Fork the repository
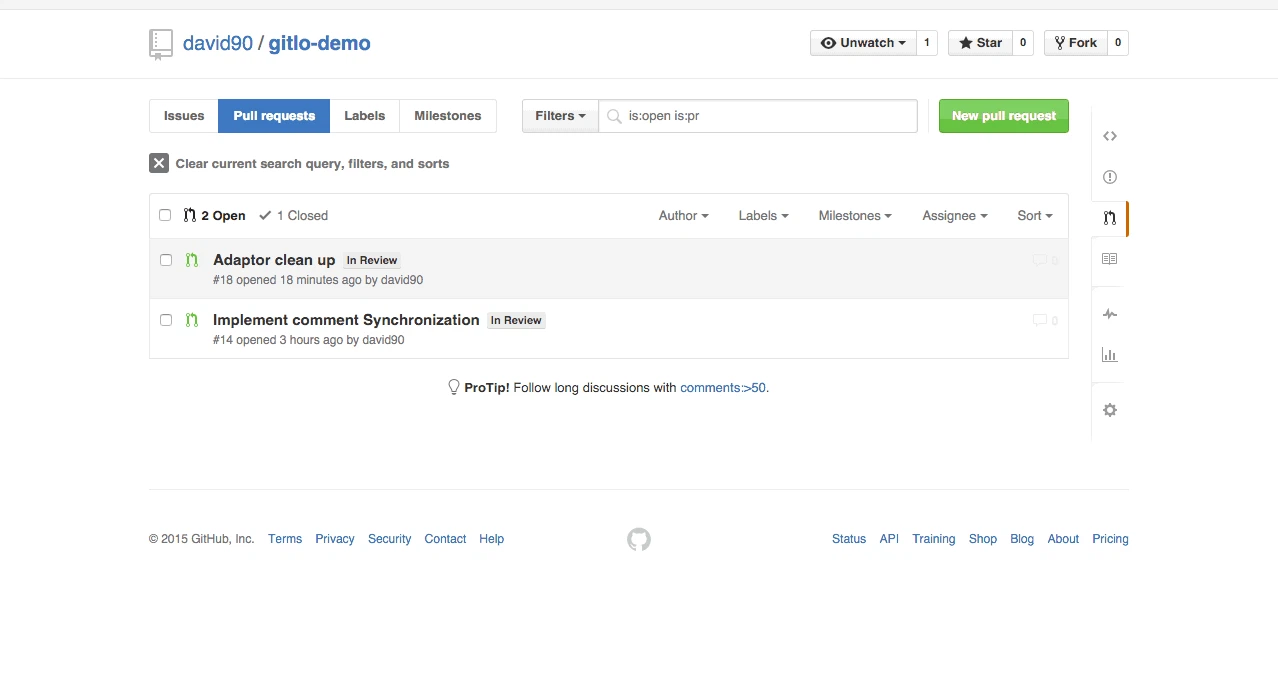 pyautogui.click(x=1075, y=43)
